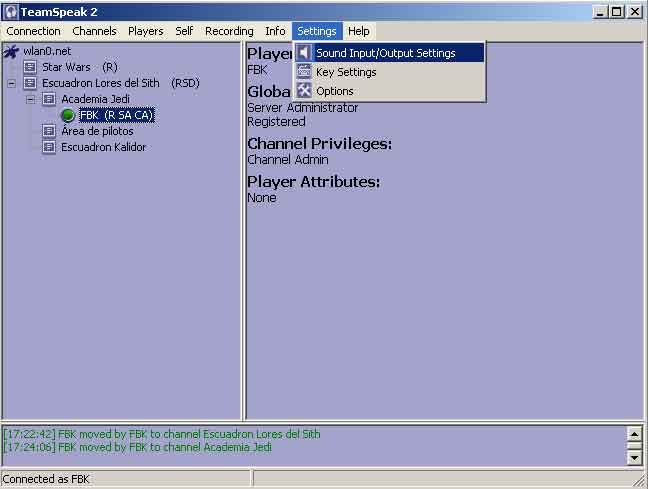
Task: Click the tools icon beside Options
Action: click(x=304, y=91)
